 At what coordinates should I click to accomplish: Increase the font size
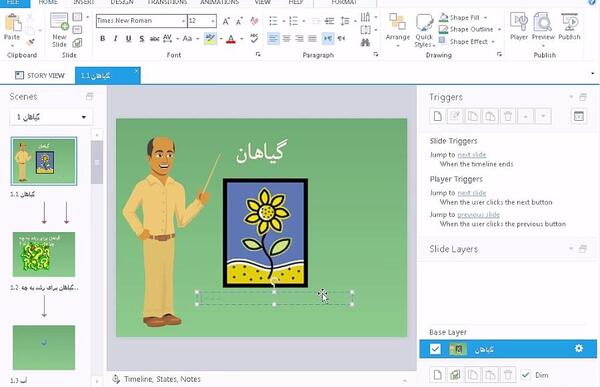(x=226, y=21)
